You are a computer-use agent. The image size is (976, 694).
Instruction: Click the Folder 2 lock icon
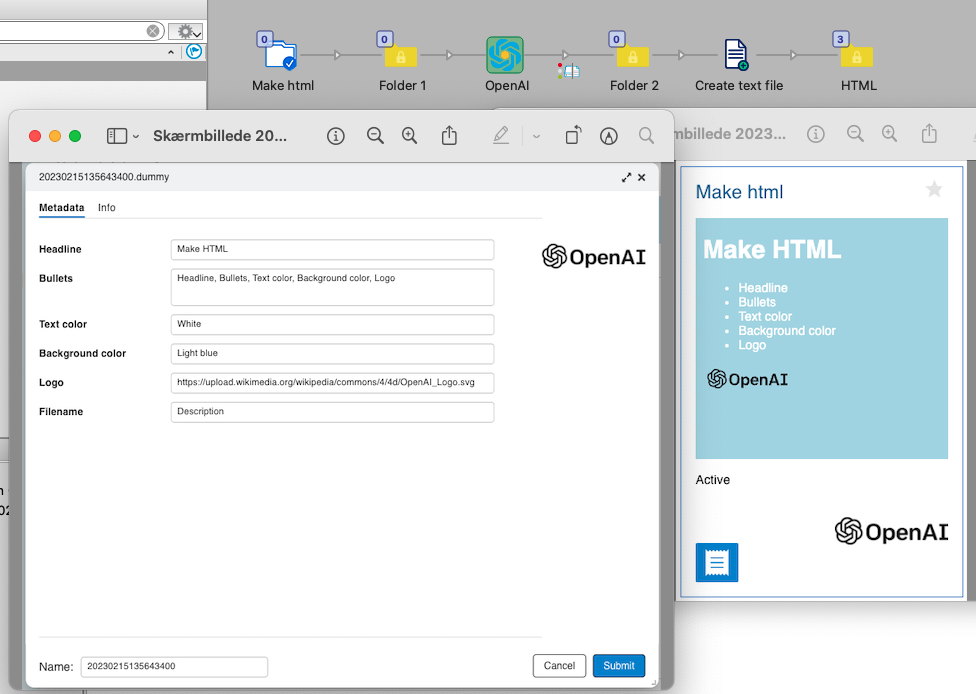632,57
